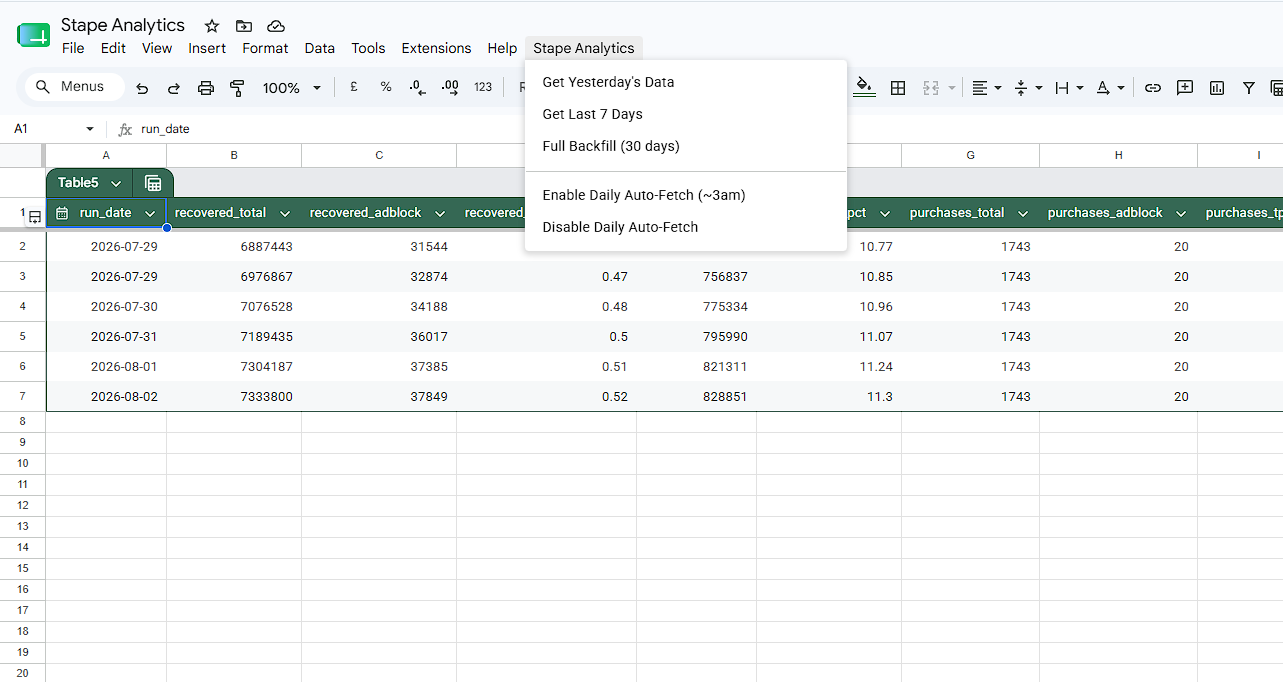The image size is (1283, 682).
Task: Open the vertical align dropdown
Action: pyautogui.click(x=1028, y=88)
